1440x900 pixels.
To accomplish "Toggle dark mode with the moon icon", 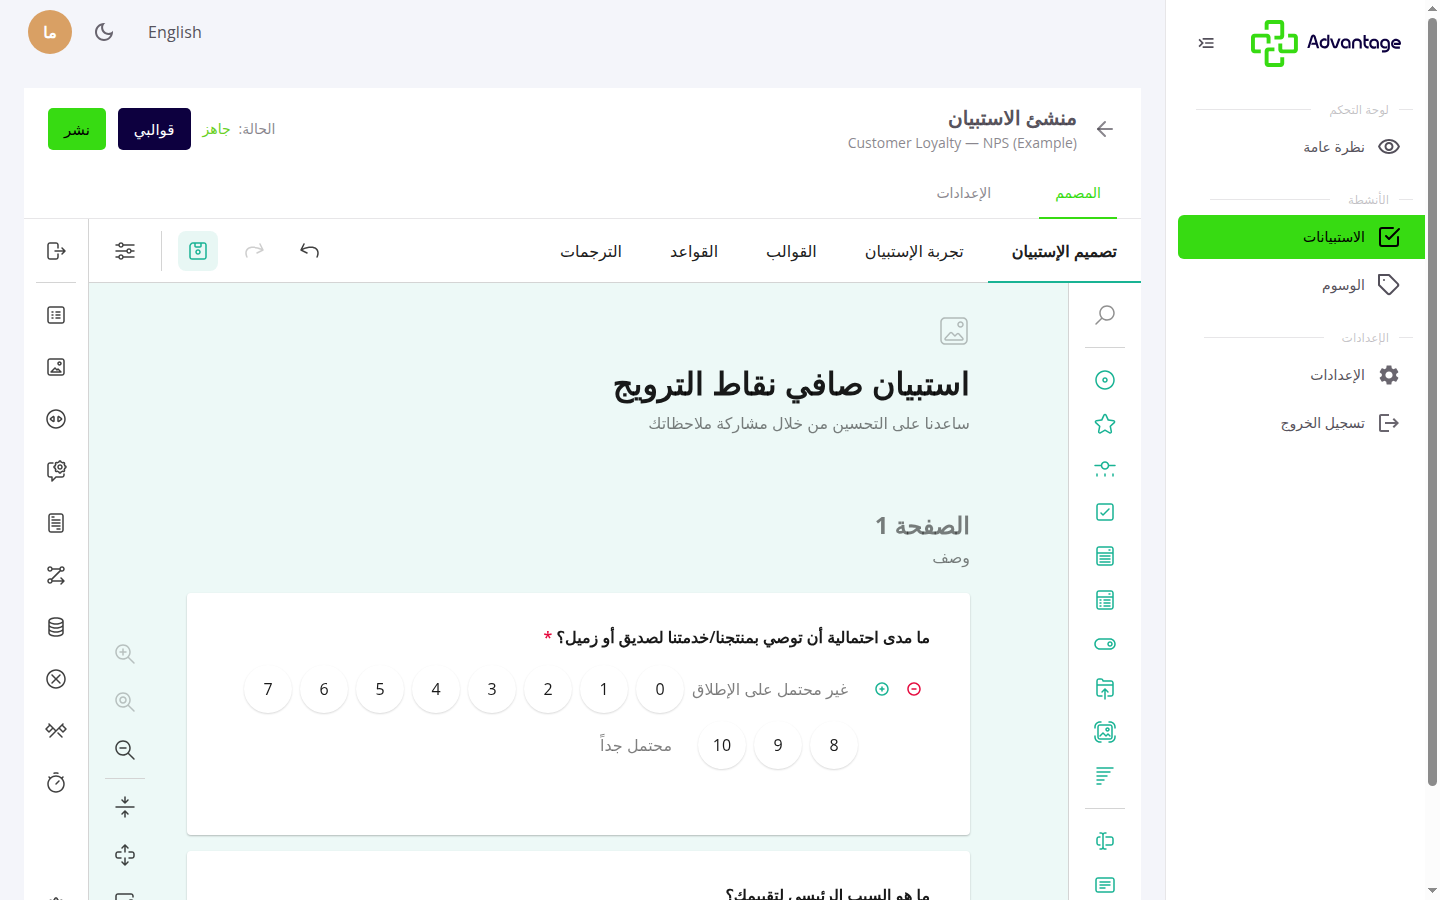I will coord(104,32).
